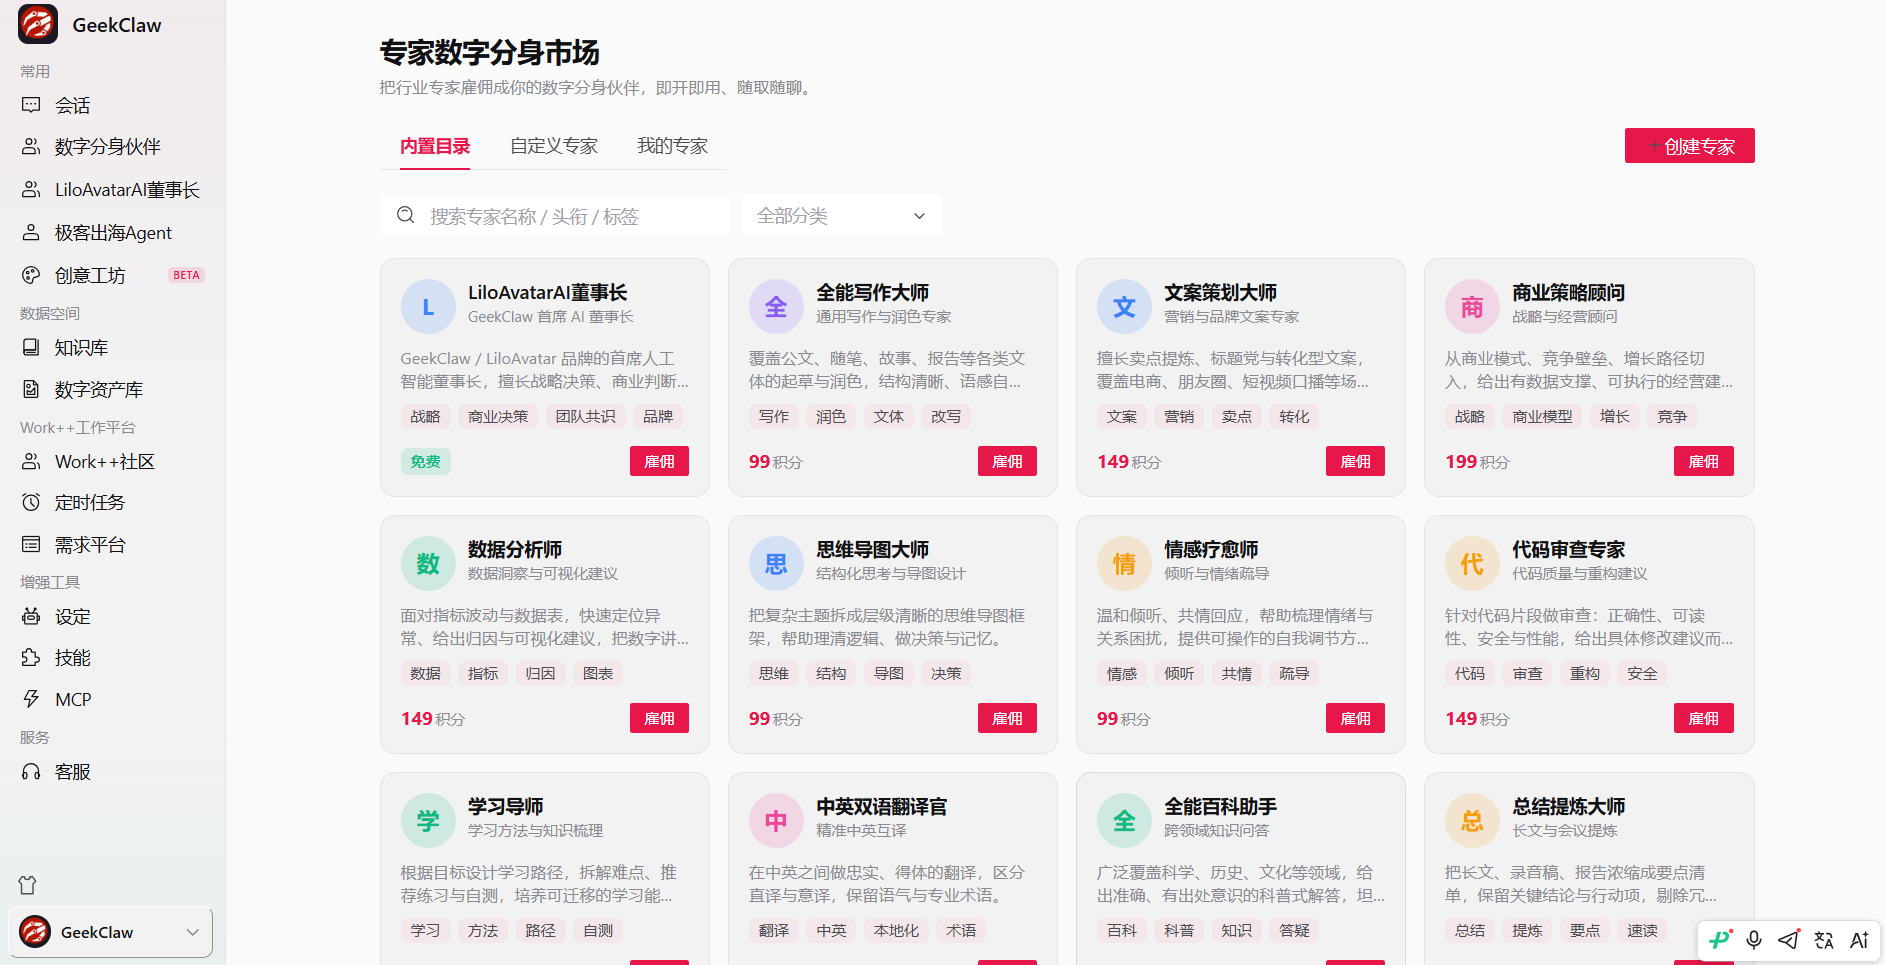Screen dimensions: 1885x965
Task: Click the paper plane icon in floating toolbar
Action: tap(1789, 939)
